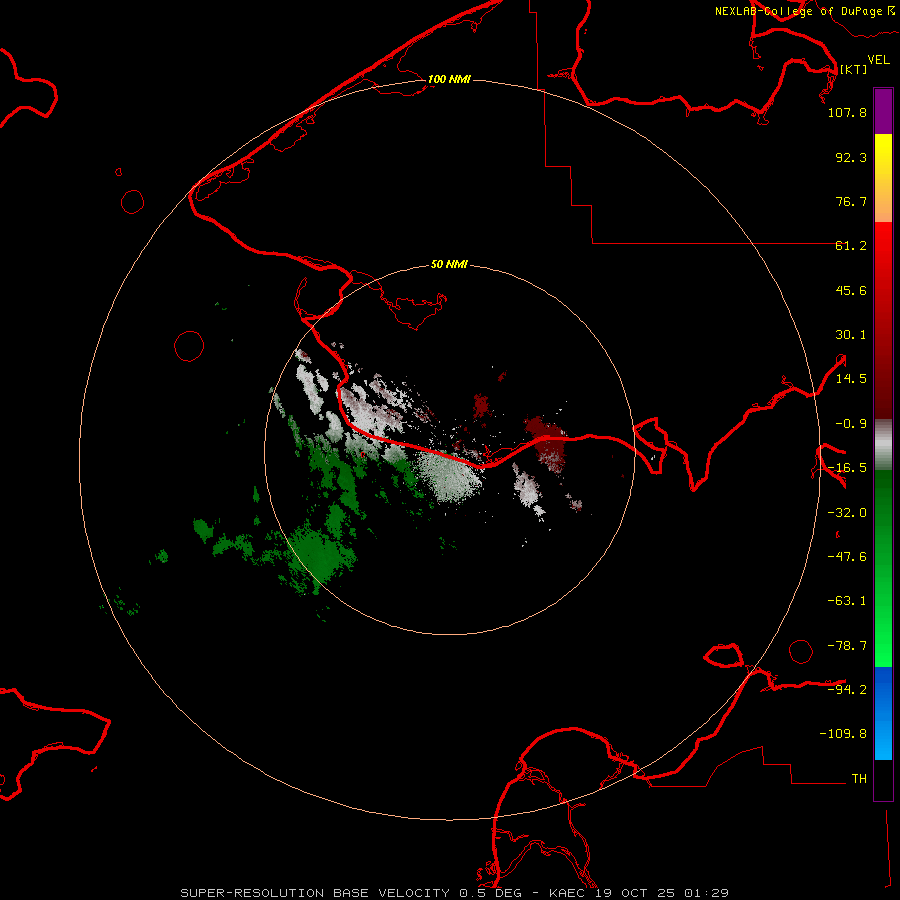The width and height of the screenshot is (900, 900).
Task: Click the 107.8 legend value
Action: (847, 112)
